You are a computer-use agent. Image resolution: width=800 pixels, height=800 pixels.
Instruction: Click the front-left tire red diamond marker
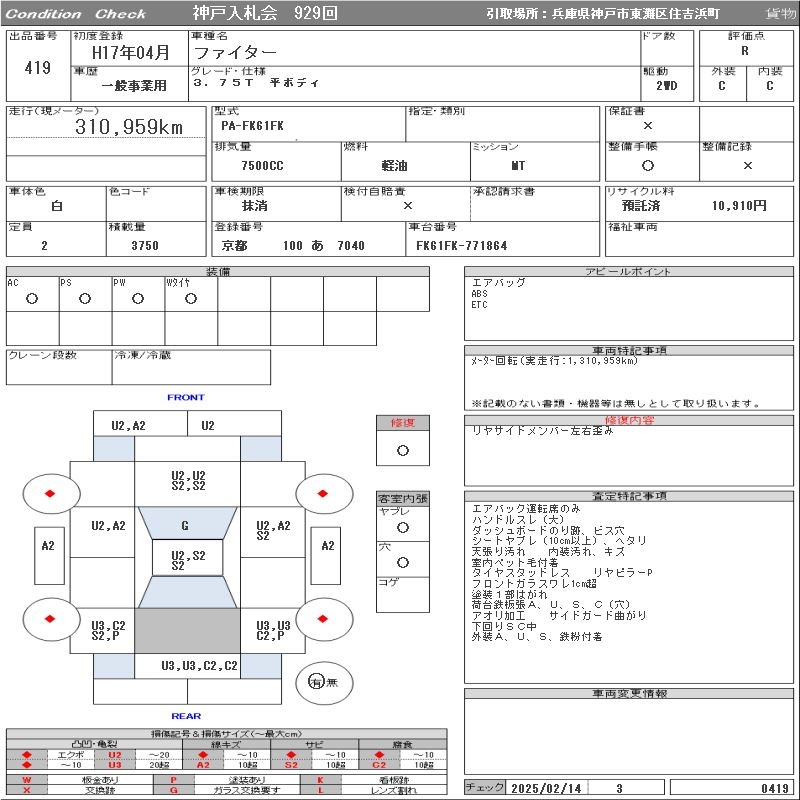50,493
